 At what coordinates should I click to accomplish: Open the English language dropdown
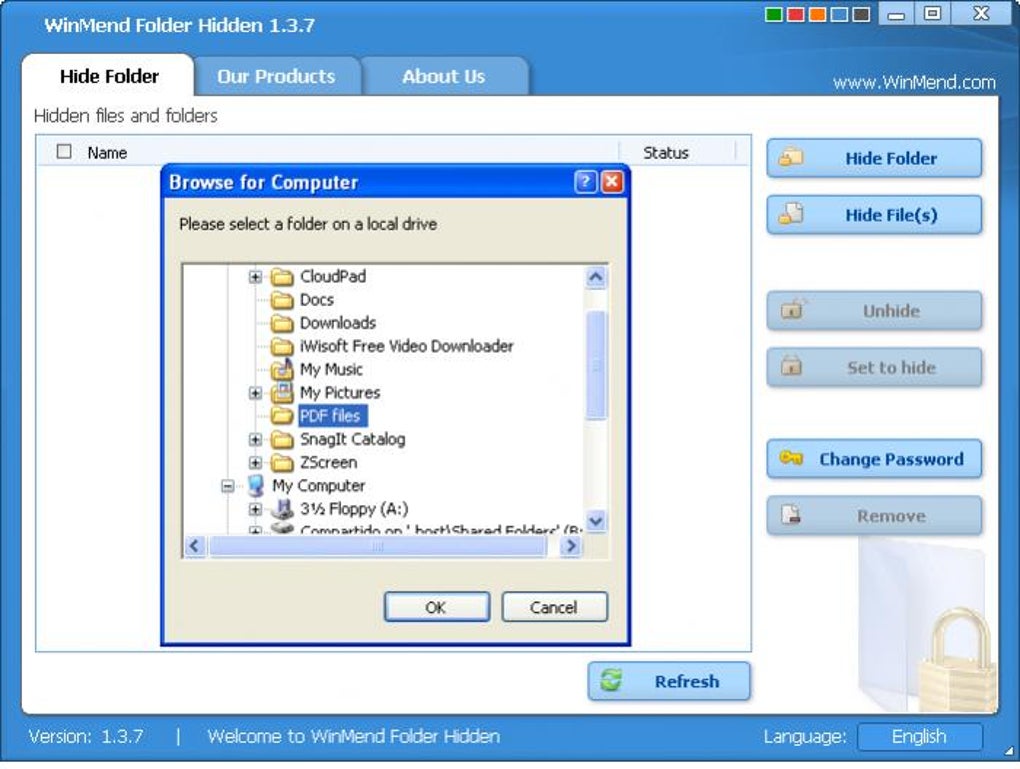[x=919, y=736]
